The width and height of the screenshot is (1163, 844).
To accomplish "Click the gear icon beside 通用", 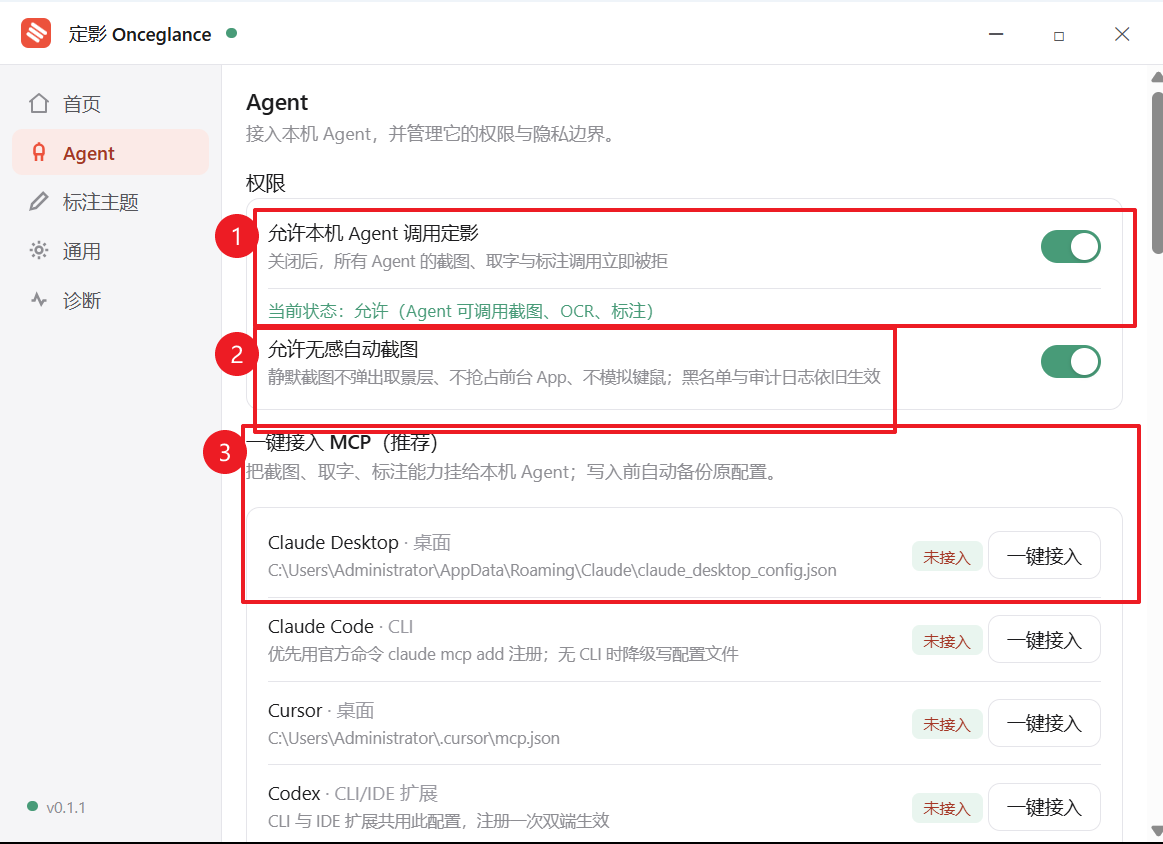I will pos(39,251).
